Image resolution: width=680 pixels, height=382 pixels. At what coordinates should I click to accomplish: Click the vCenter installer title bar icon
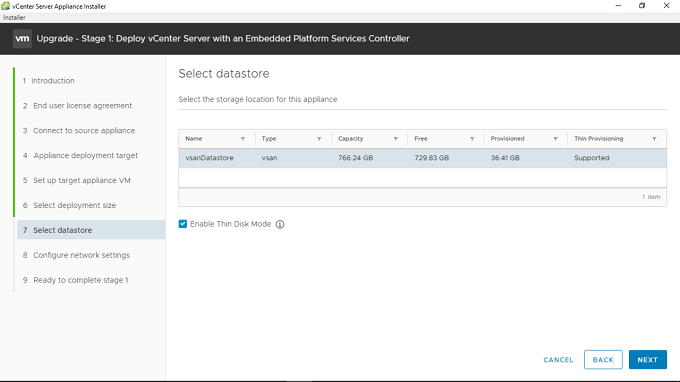[5, 6]
